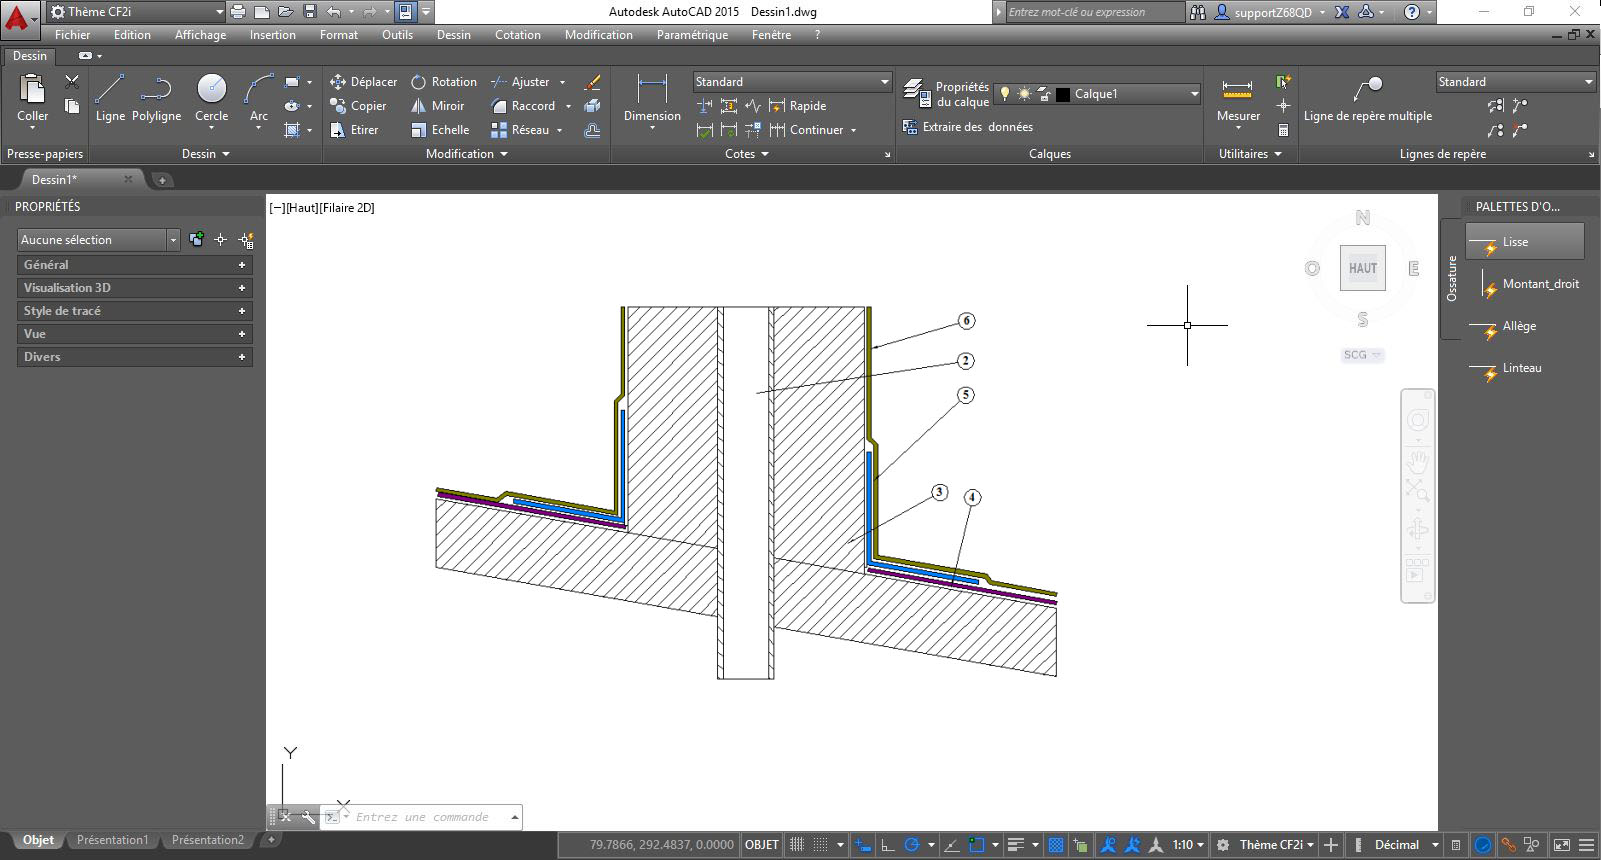Click the Déplacer move tool
1601x860 pixels.
point(363,82)
